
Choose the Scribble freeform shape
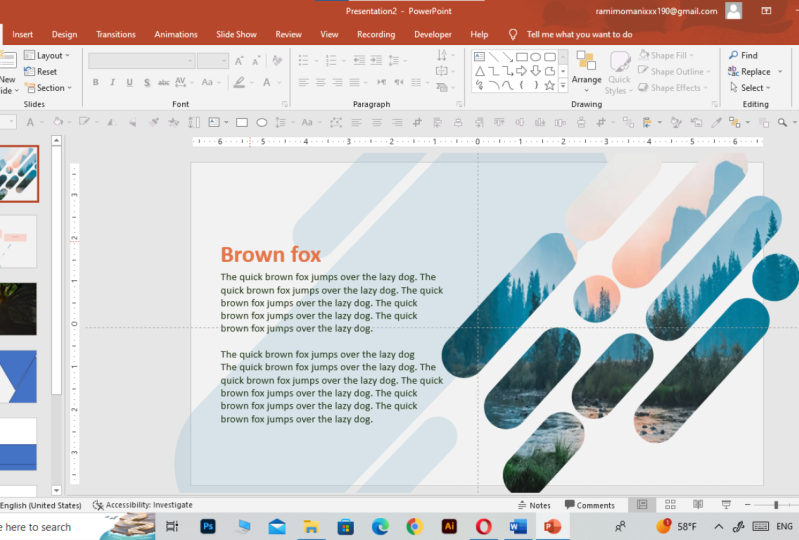[x=480, y=86]
